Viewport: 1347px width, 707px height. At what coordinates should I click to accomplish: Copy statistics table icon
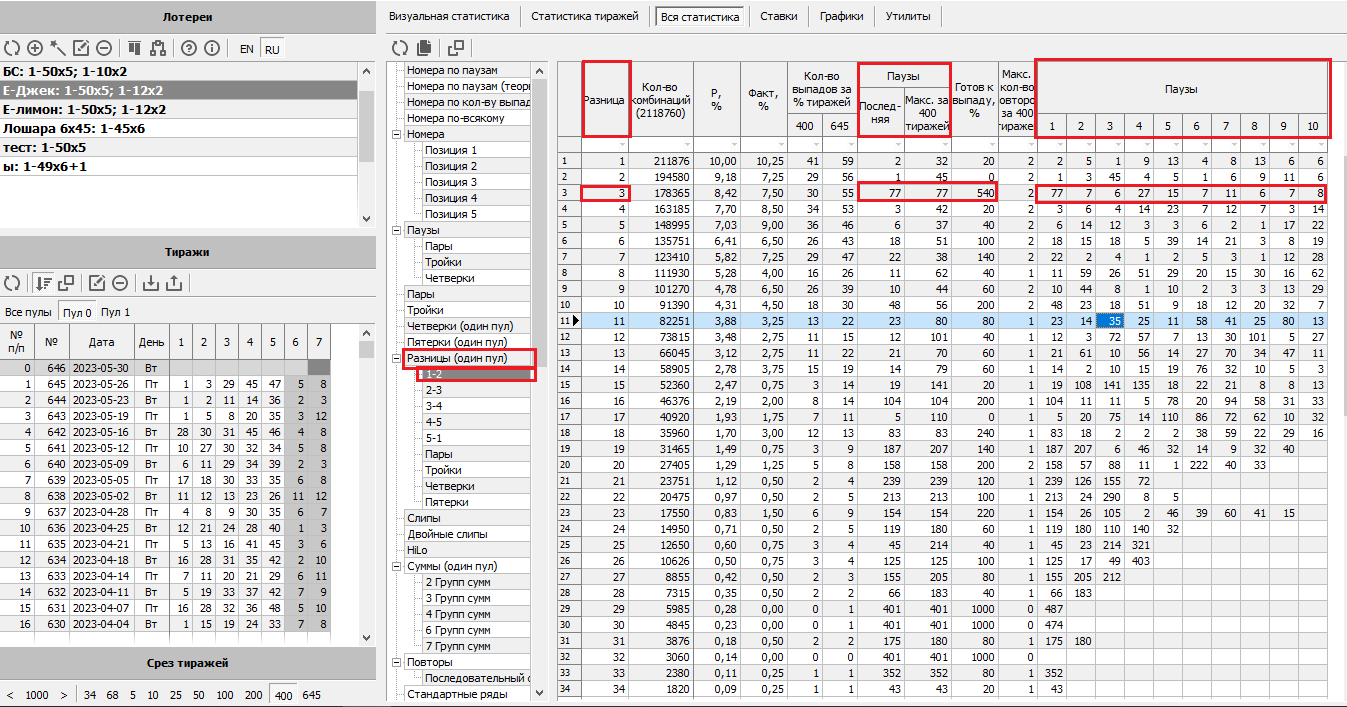click(x=425, y=48)
